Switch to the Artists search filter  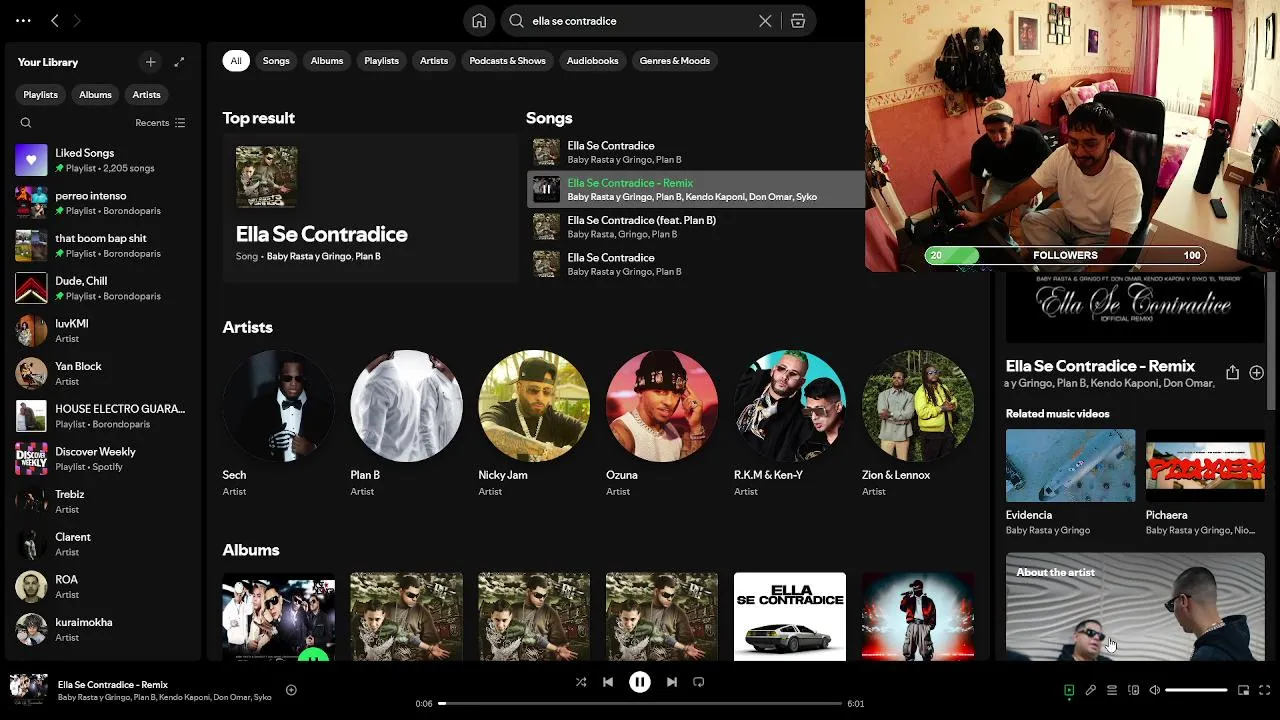click(x=434, y=61)
